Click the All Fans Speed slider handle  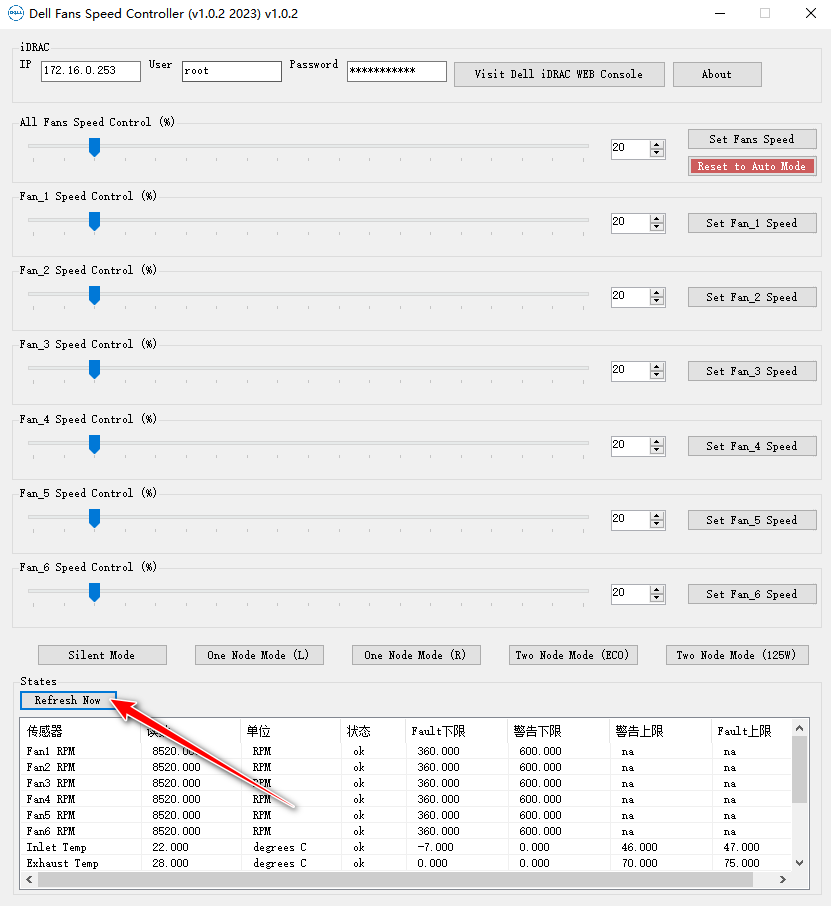(94, 147)
